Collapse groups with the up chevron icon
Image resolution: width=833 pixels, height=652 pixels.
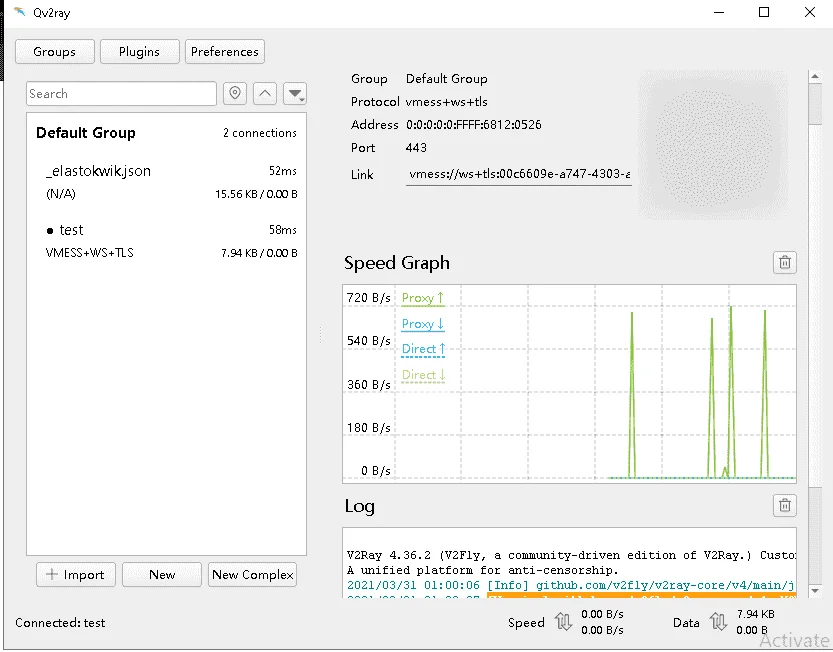[x=265, y=94]
